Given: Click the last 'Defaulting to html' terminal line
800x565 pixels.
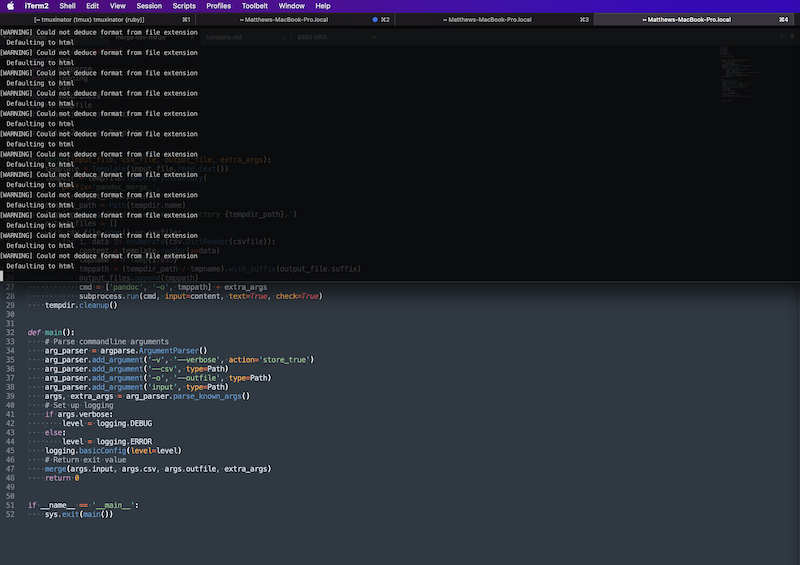Looking at the screenshot, I should click(40, 266).
